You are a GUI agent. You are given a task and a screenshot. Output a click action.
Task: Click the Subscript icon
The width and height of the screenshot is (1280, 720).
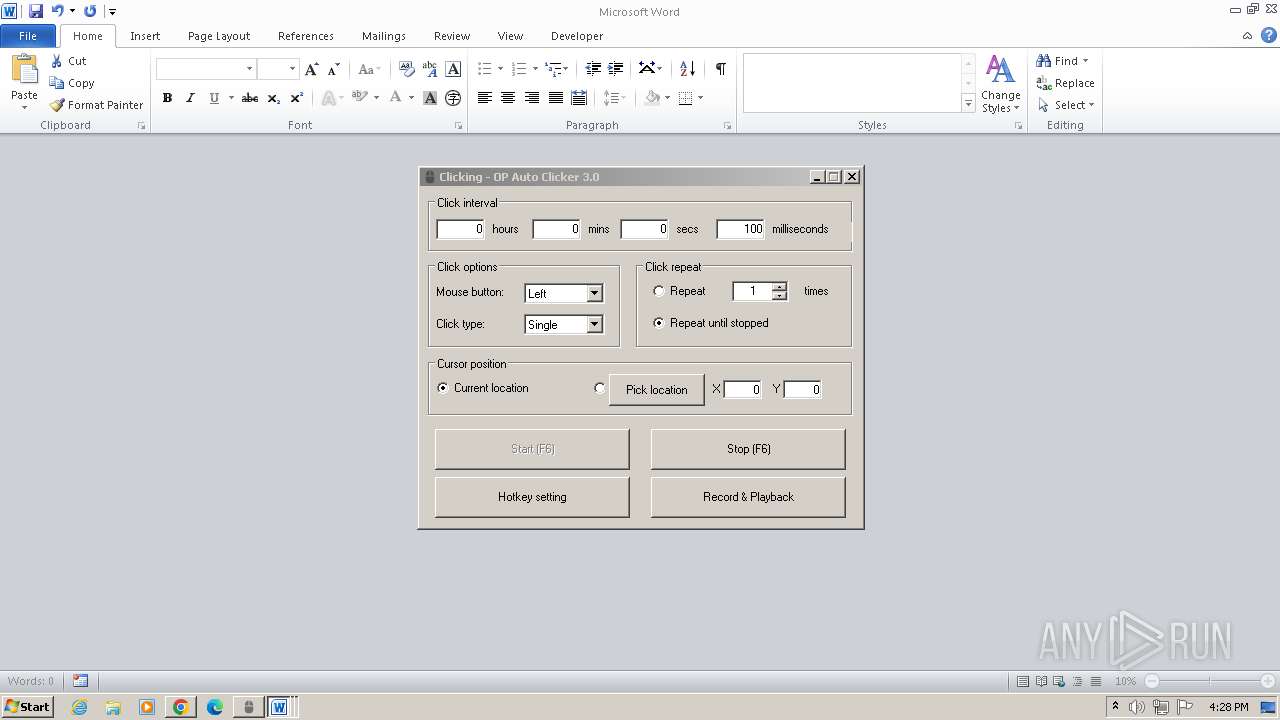tap(274, 98)
